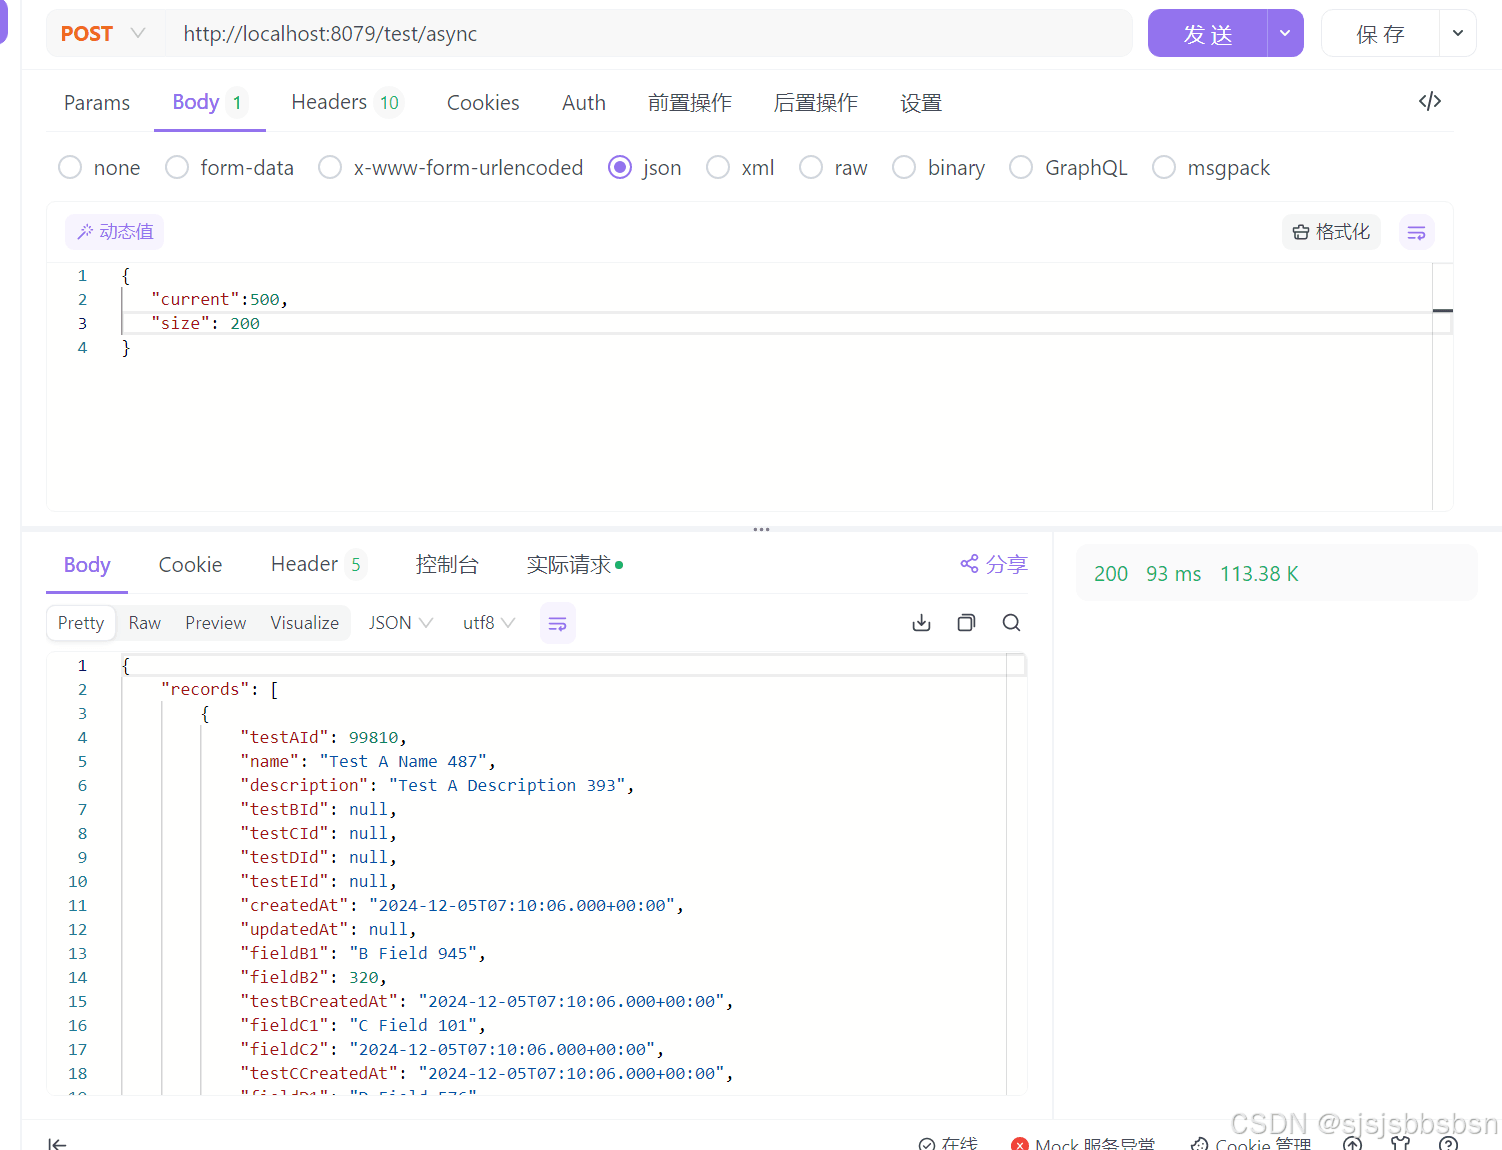Image resolution: width=1502 pixels, height=1150 pixels.
Task: Open help question mark icon
Action: coord(1447,1143)
